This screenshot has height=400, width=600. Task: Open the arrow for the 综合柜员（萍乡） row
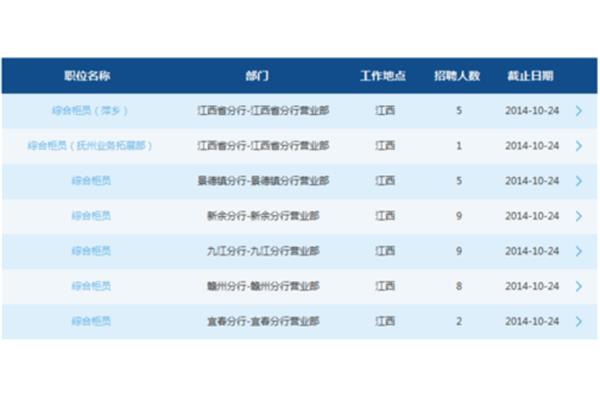(579, 111)
